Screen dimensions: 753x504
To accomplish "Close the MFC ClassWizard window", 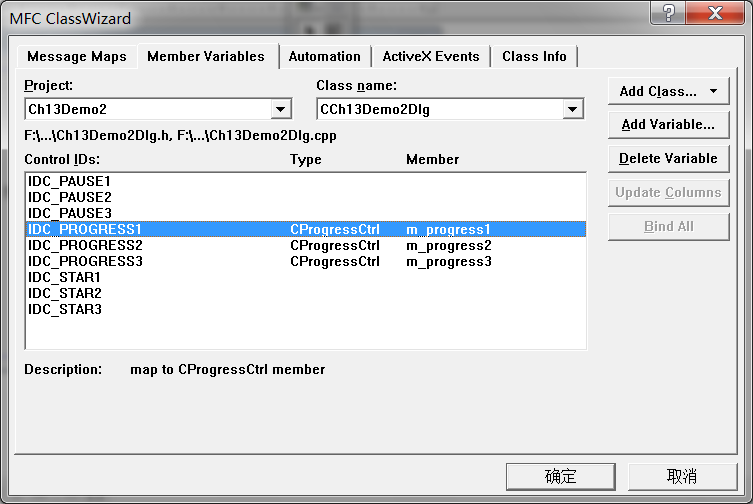I will pyautogui.click(x=715, y=12).
